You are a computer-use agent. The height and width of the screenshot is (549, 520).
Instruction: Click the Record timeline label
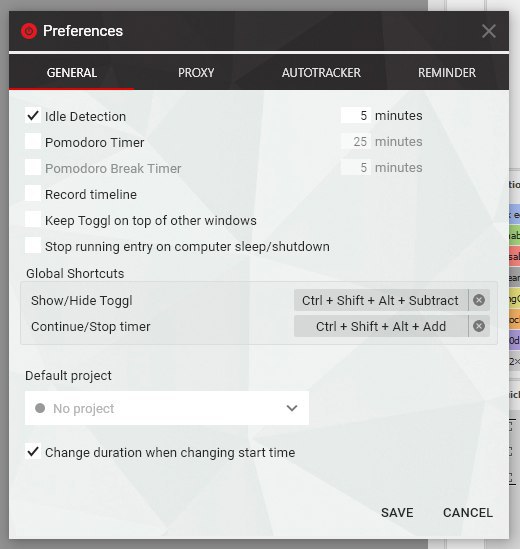91,194
